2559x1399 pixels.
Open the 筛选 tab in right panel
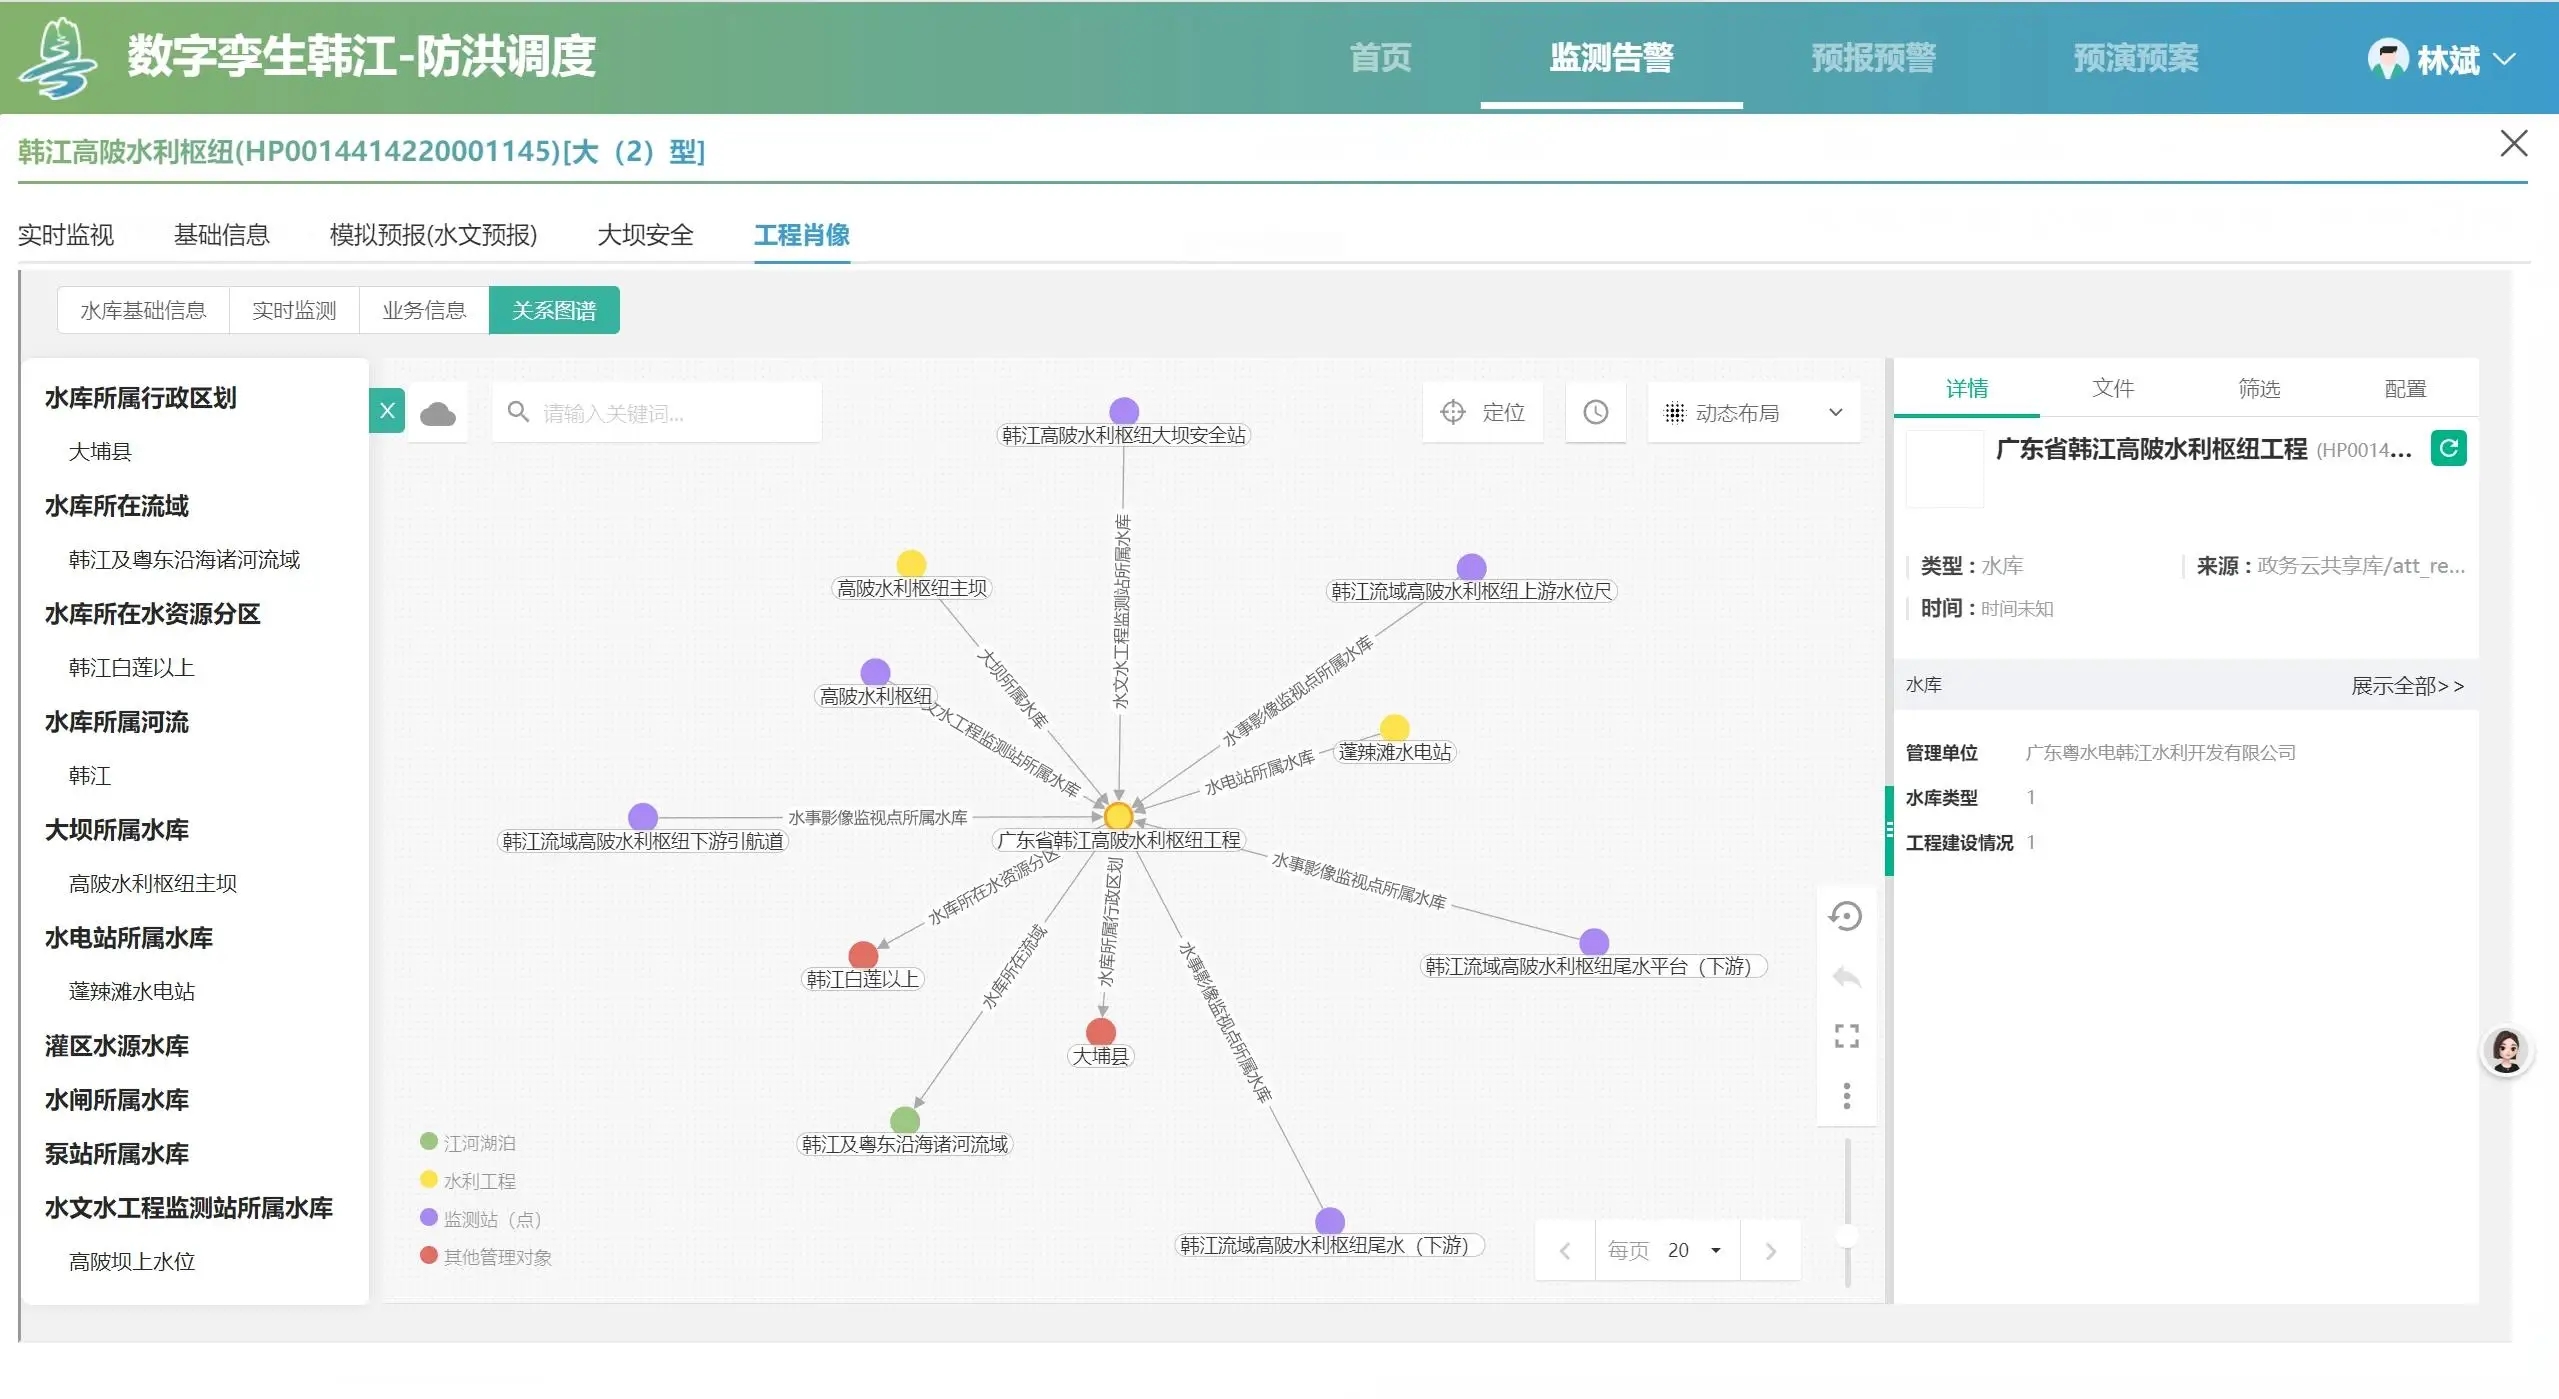point(2258,388)
